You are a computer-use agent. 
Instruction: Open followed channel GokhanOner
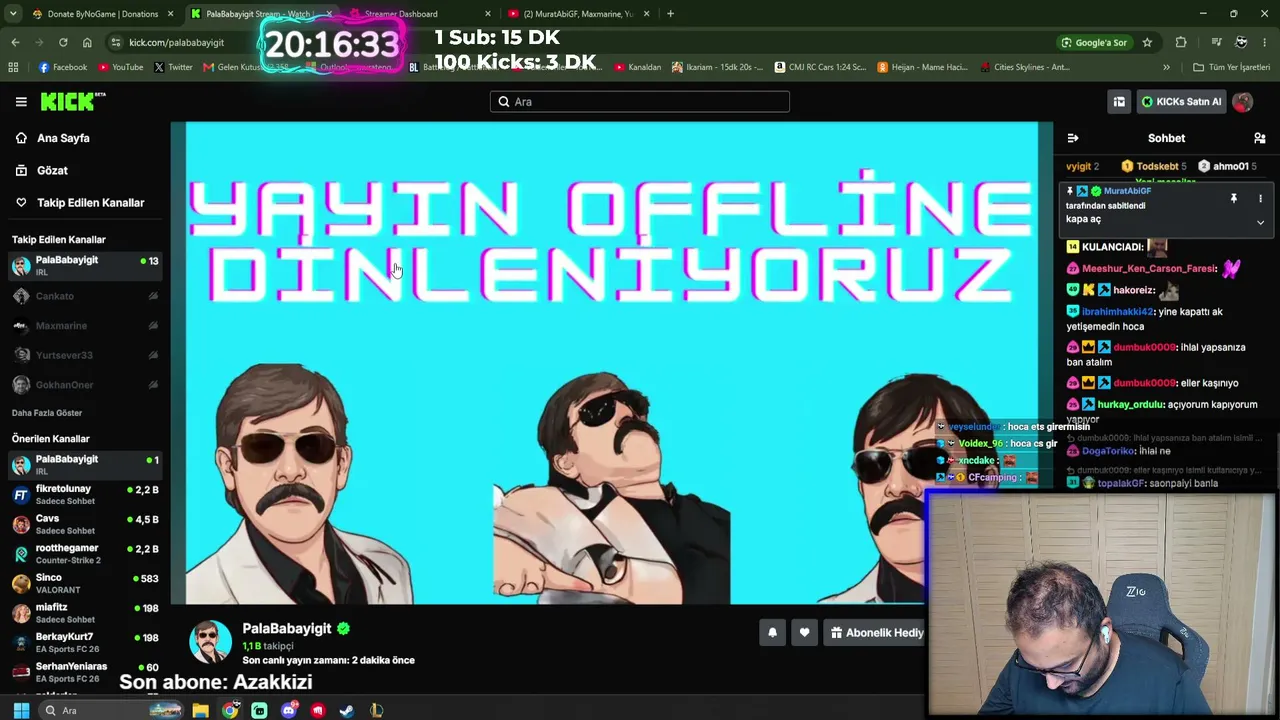click(x=85, y=385)
